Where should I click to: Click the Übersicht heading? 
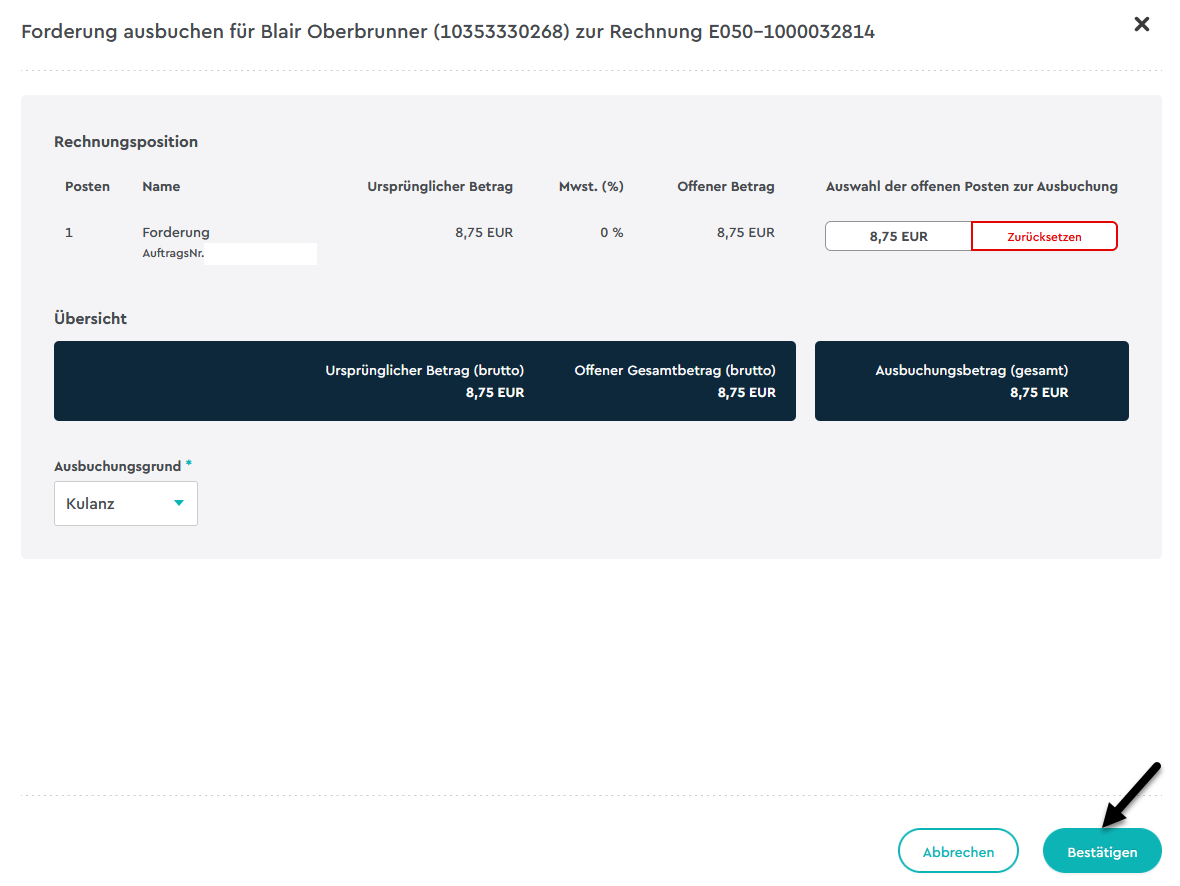click(x=90, y=318)
